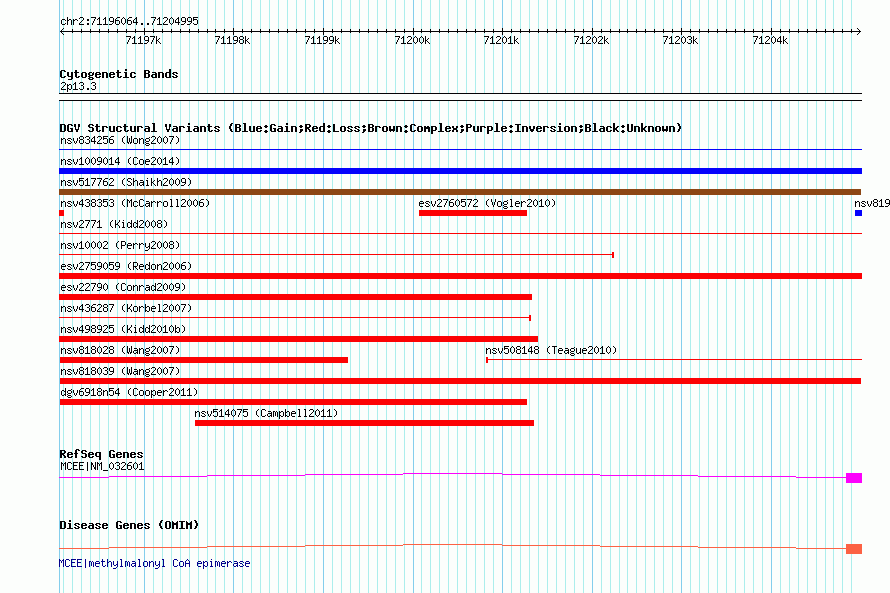Select Disease Genes (OMIM) track title

(x=129, y=525)
